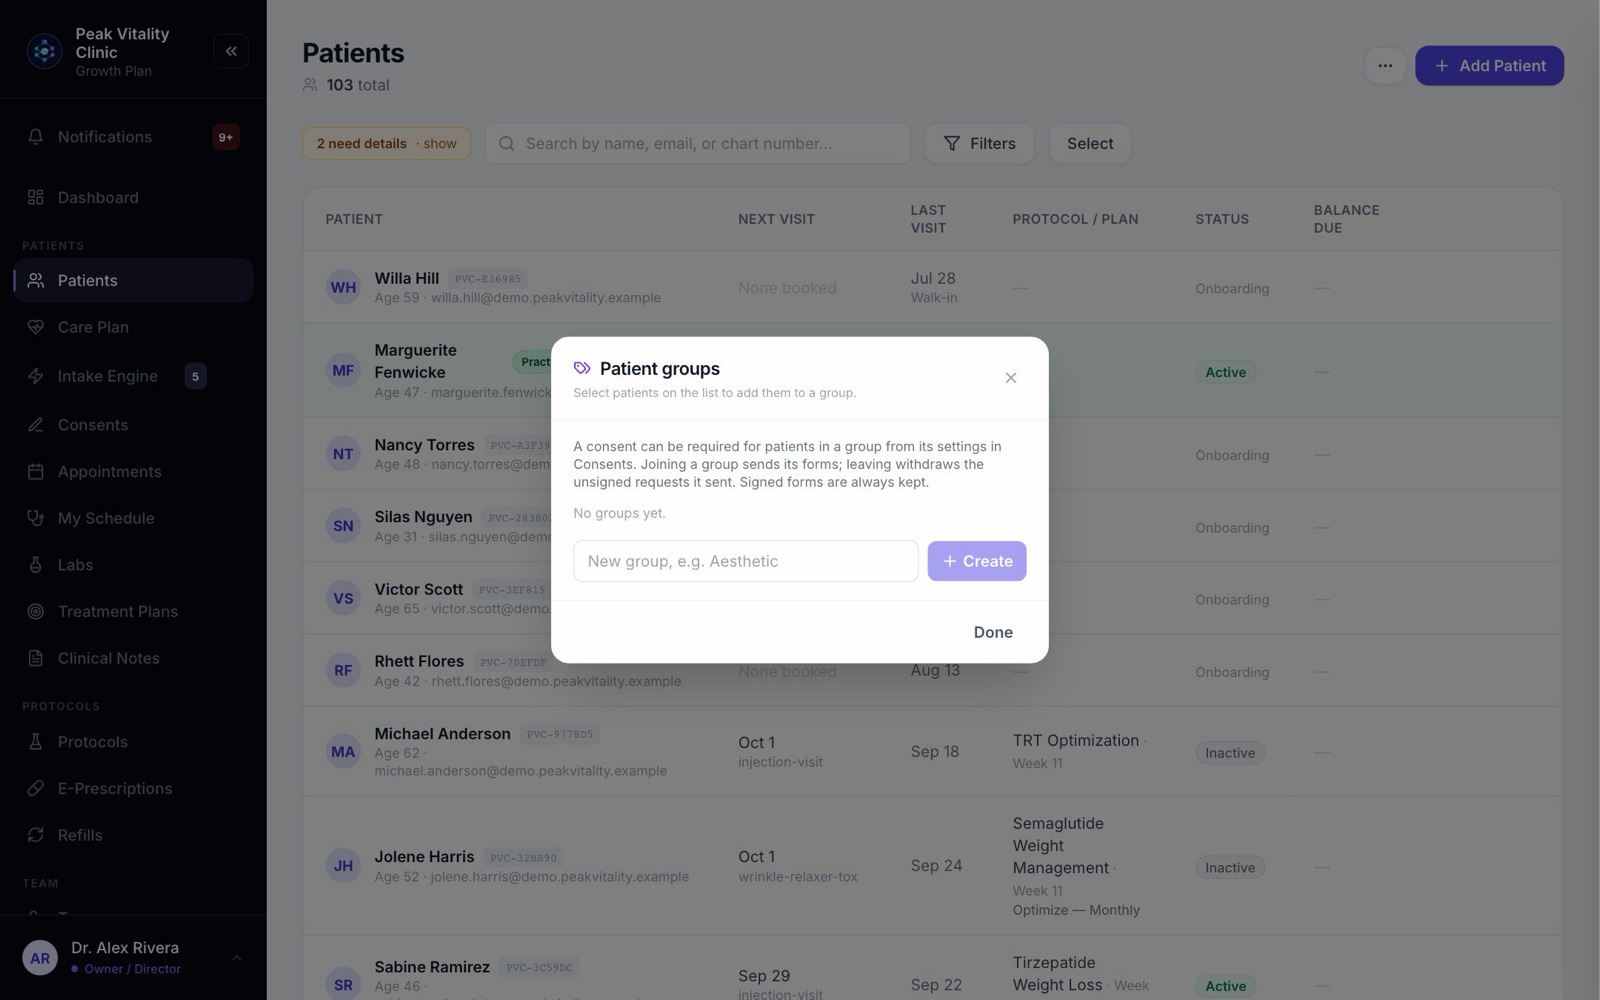Screen dimensions: 1600x1000
Task: Expand Dr. Alex Rivera account menu
Action: 236,958
